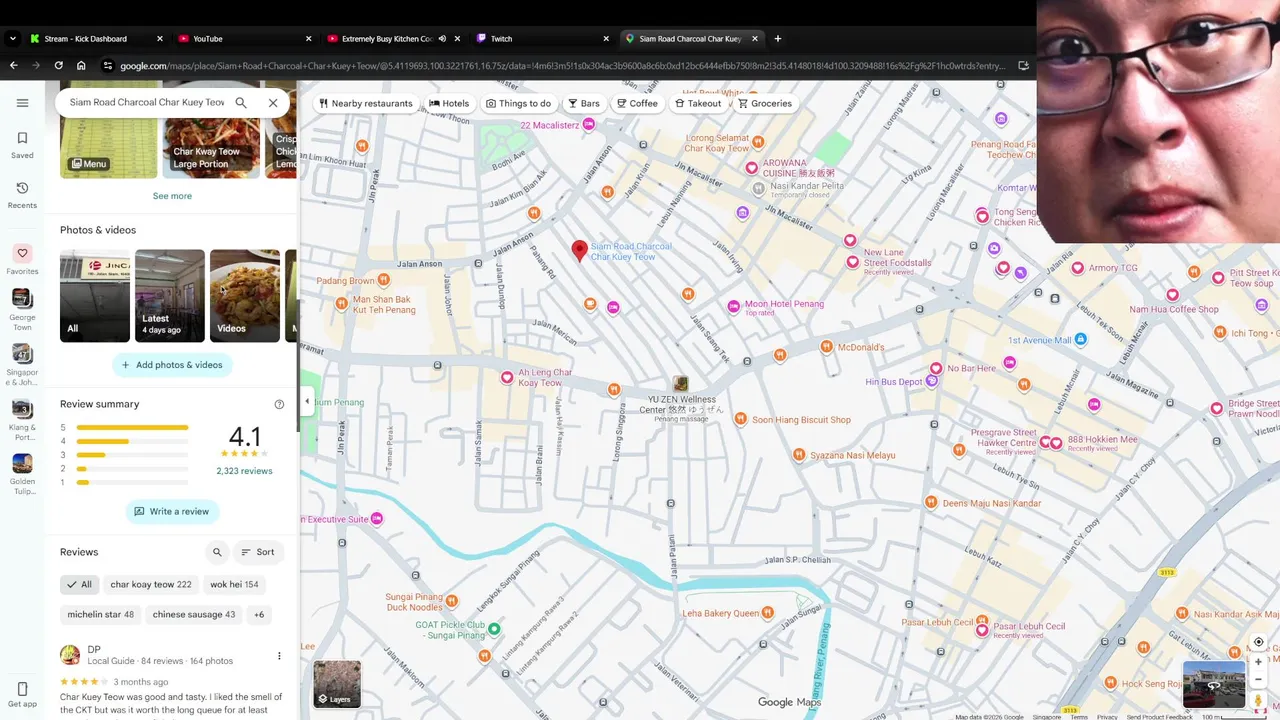
Task: Click the 888 Hokkien Mee marker
Action: [1055, 442]
